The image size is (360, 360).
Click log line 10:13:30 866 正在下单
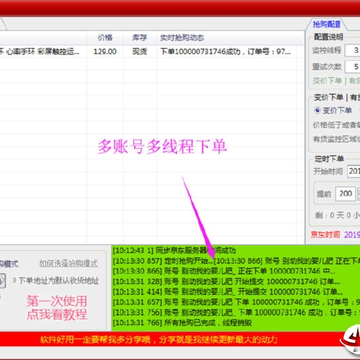tap(224, 271)
